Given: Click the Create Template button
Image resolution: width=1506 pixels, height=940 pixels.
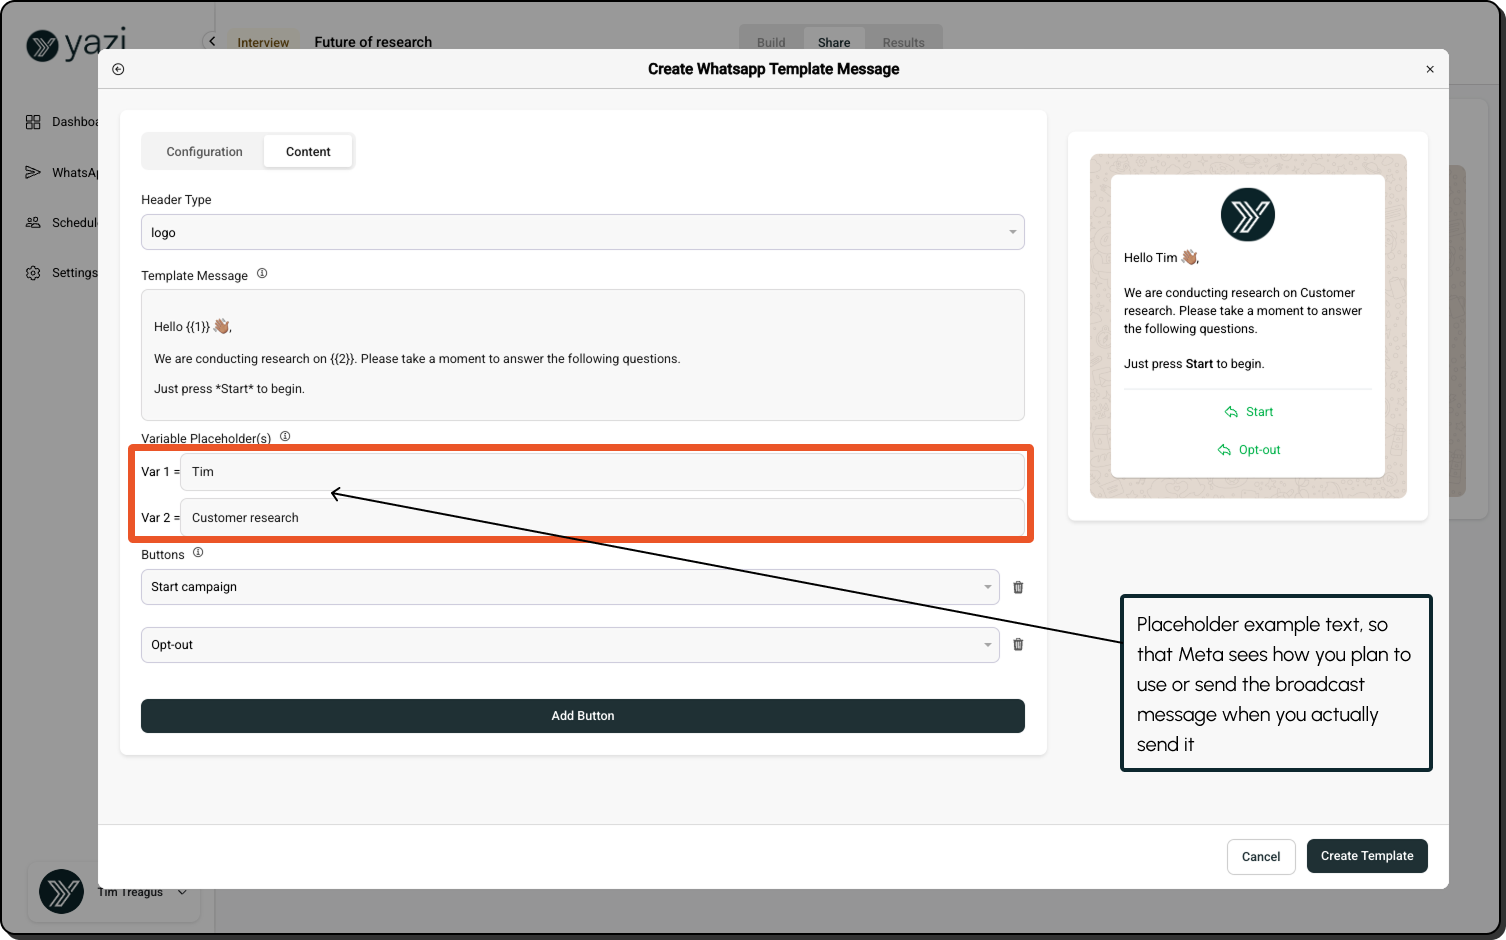Looking at the screenshot, I should 1366,856.
